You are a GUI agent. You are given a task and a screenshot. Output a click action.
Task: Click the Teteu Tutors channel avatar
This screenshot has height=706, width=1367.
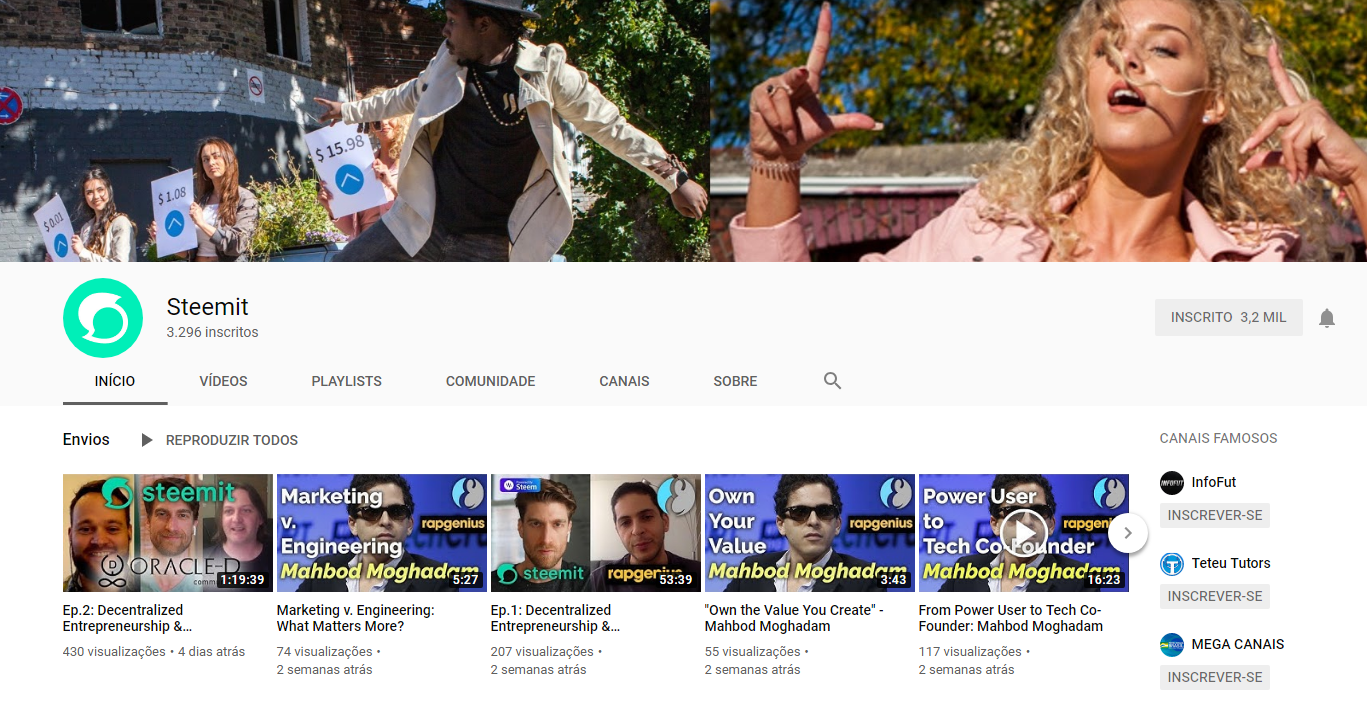click(1172, 564)
